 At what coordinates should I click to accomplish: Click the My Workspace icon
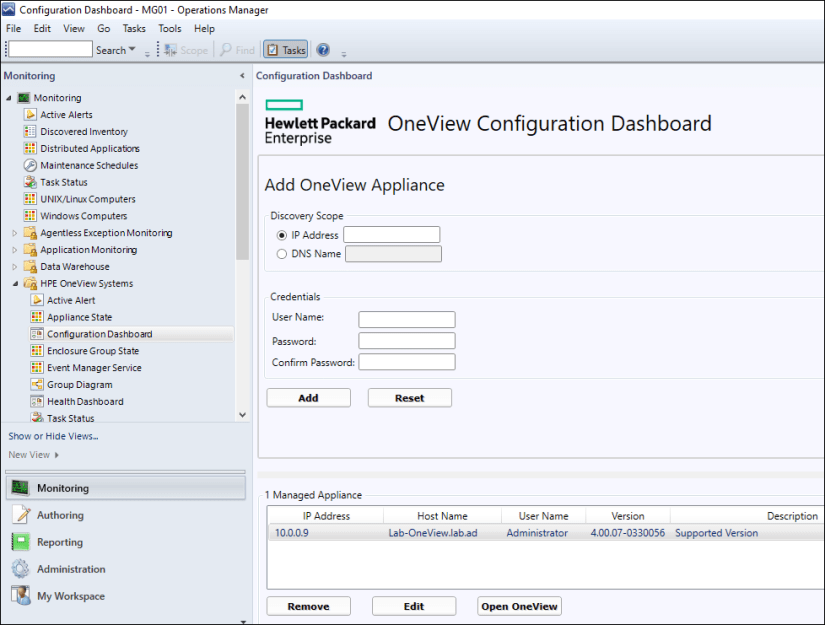21,596
